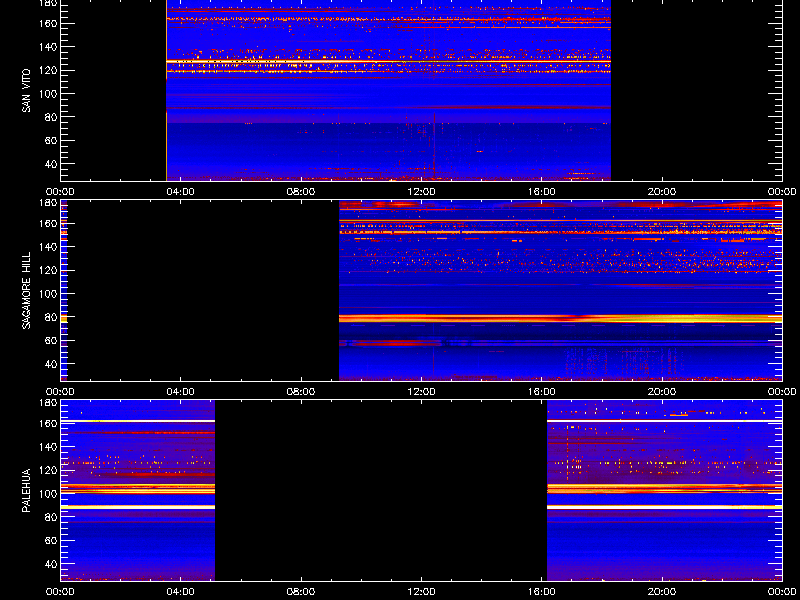Click 08:00 time label under Sagamore Hill plot
The image size is (800, 600).
[x=301, y=392]
